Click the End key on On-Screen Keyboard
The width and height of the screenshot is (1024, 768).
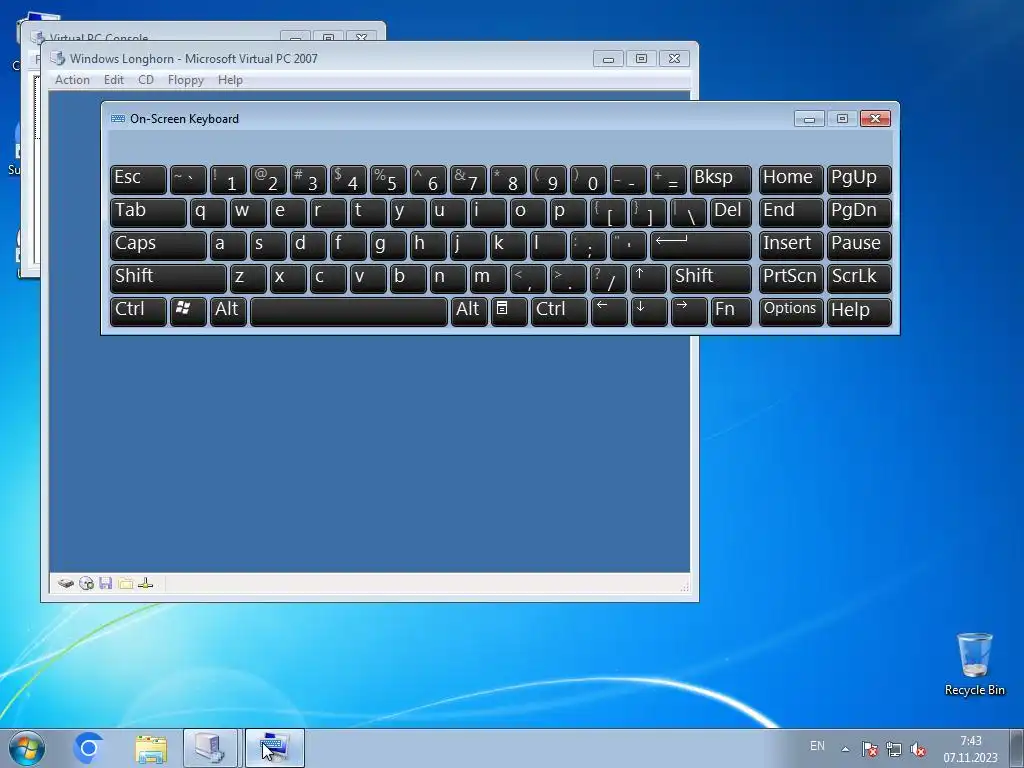(x=790, y=212)
